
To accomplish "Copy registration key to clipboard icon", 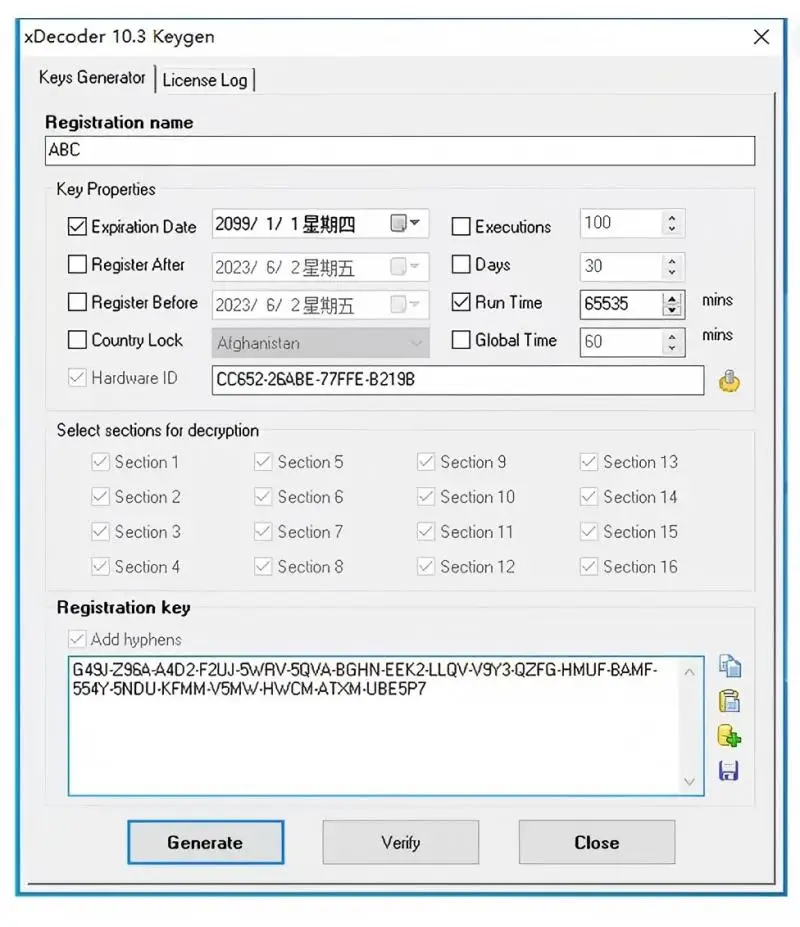I will 730,666.
